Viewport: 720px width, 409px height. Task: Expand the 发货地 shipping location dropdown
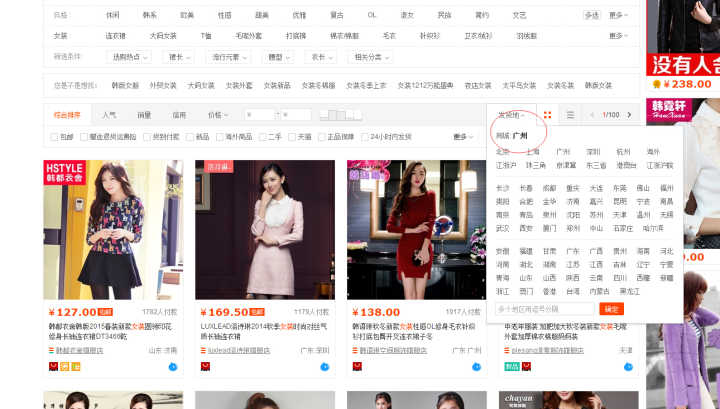(512, 115)
